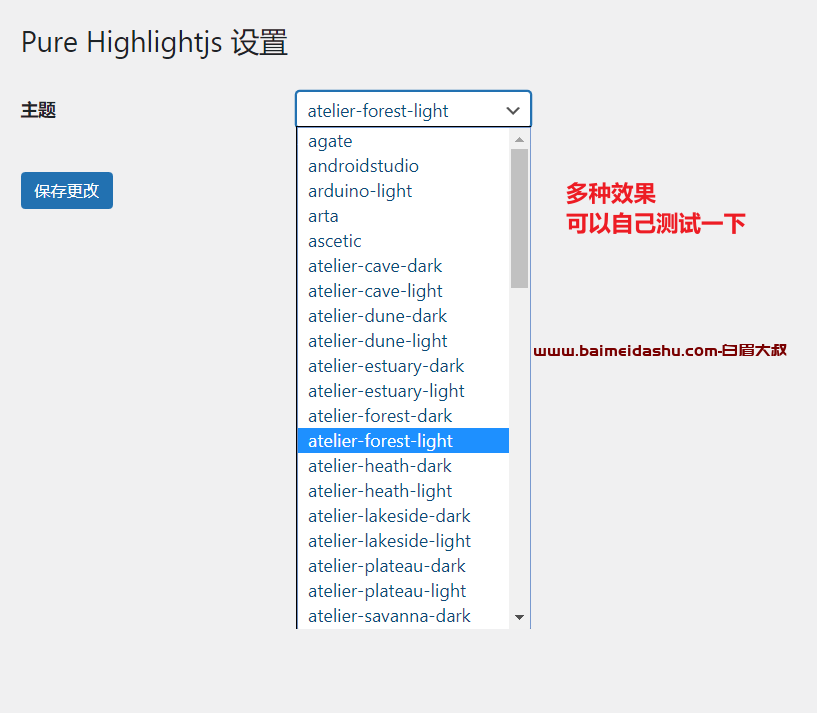Choose atelier-estuary-light option
This screenshot has width=817, height=713.
[403, 391]
